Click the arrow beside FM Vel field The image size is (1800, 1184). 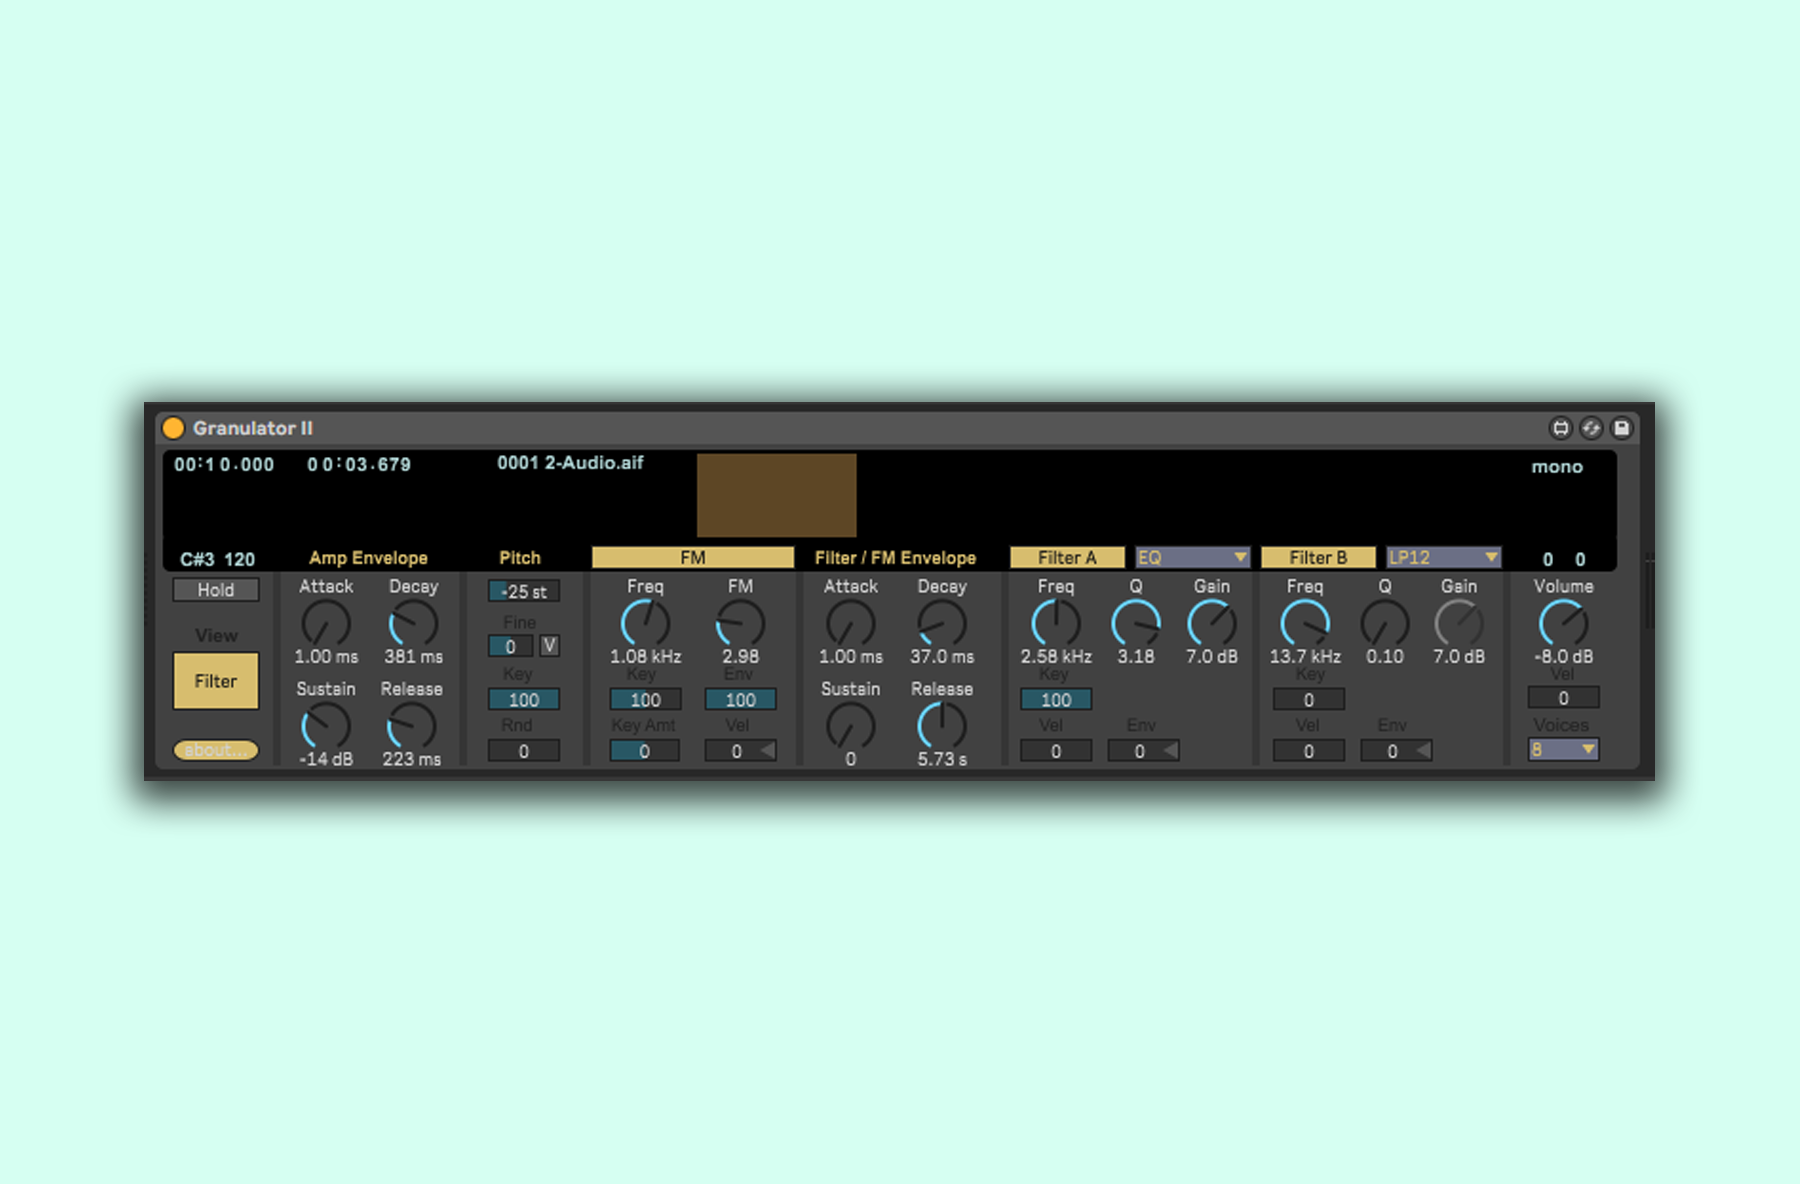[767, 751]
